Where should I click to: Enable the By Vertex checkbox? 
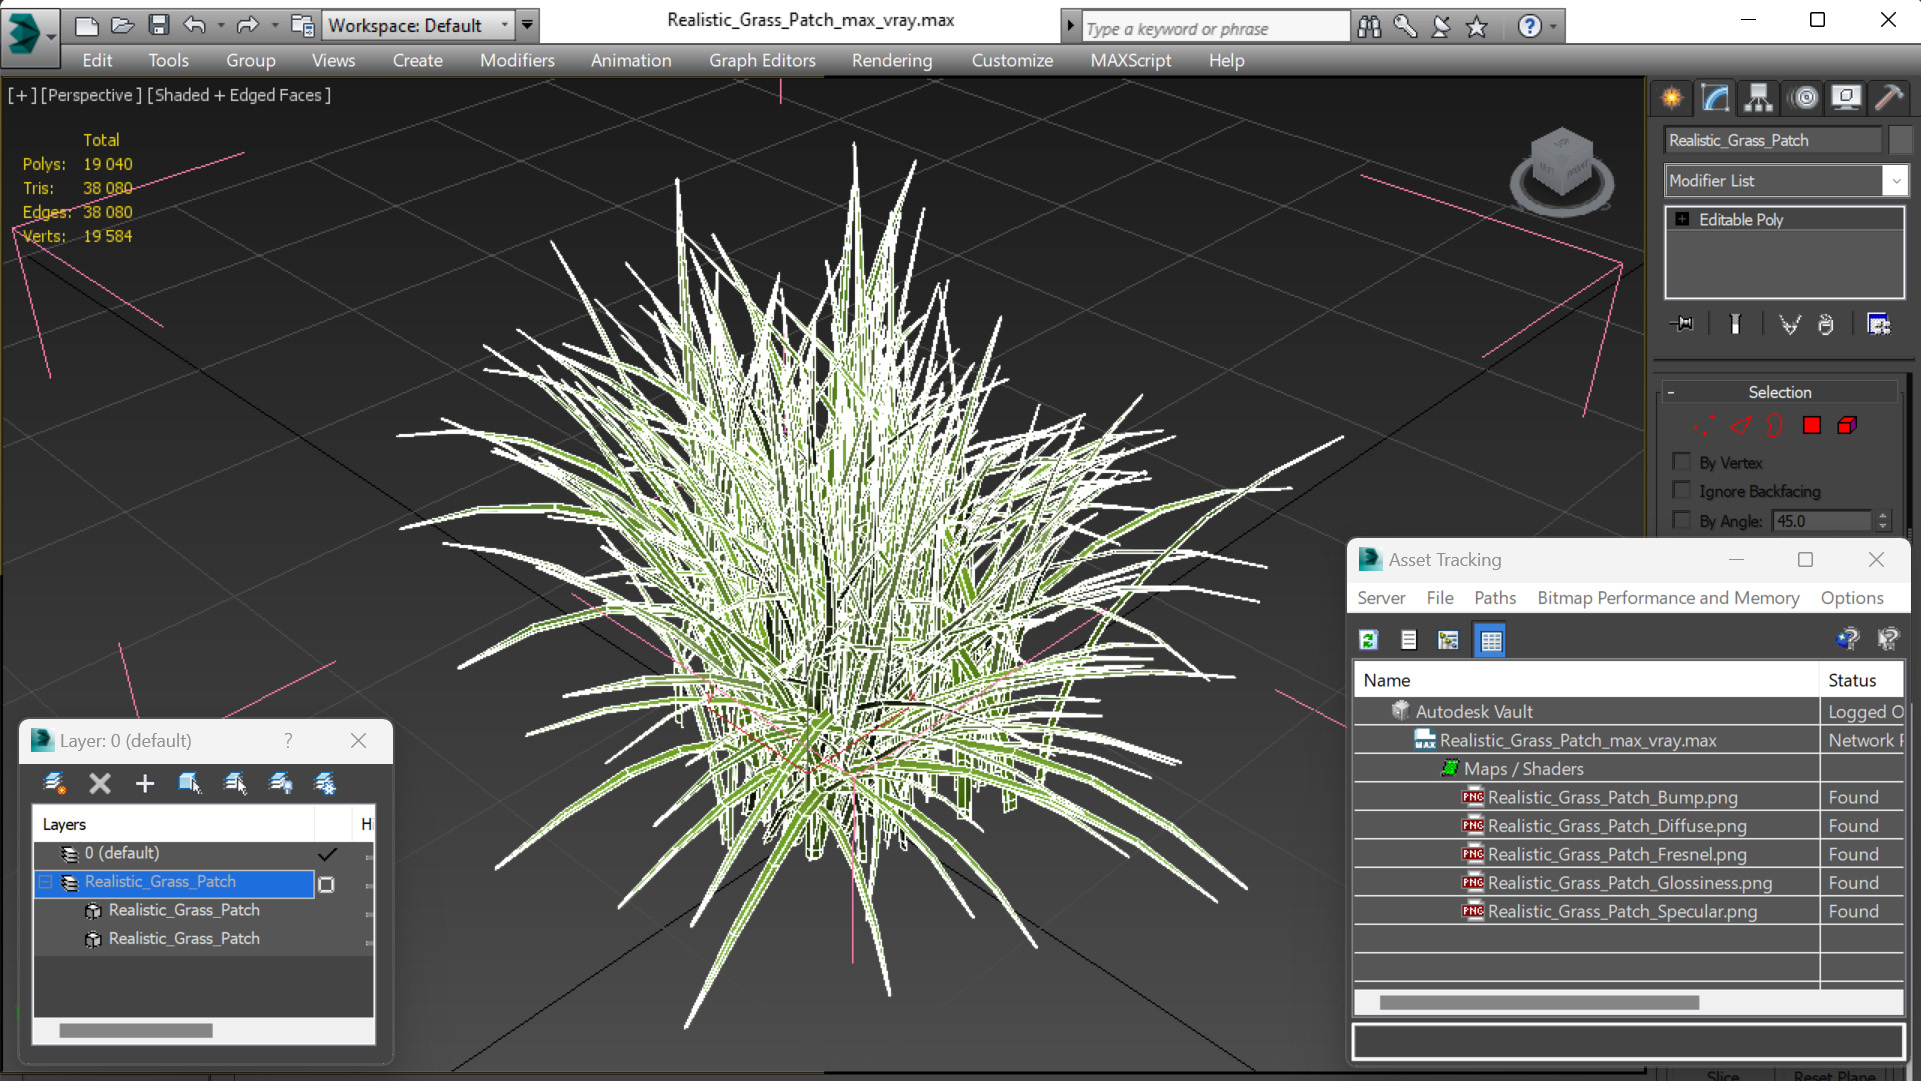click(1681, 462)
